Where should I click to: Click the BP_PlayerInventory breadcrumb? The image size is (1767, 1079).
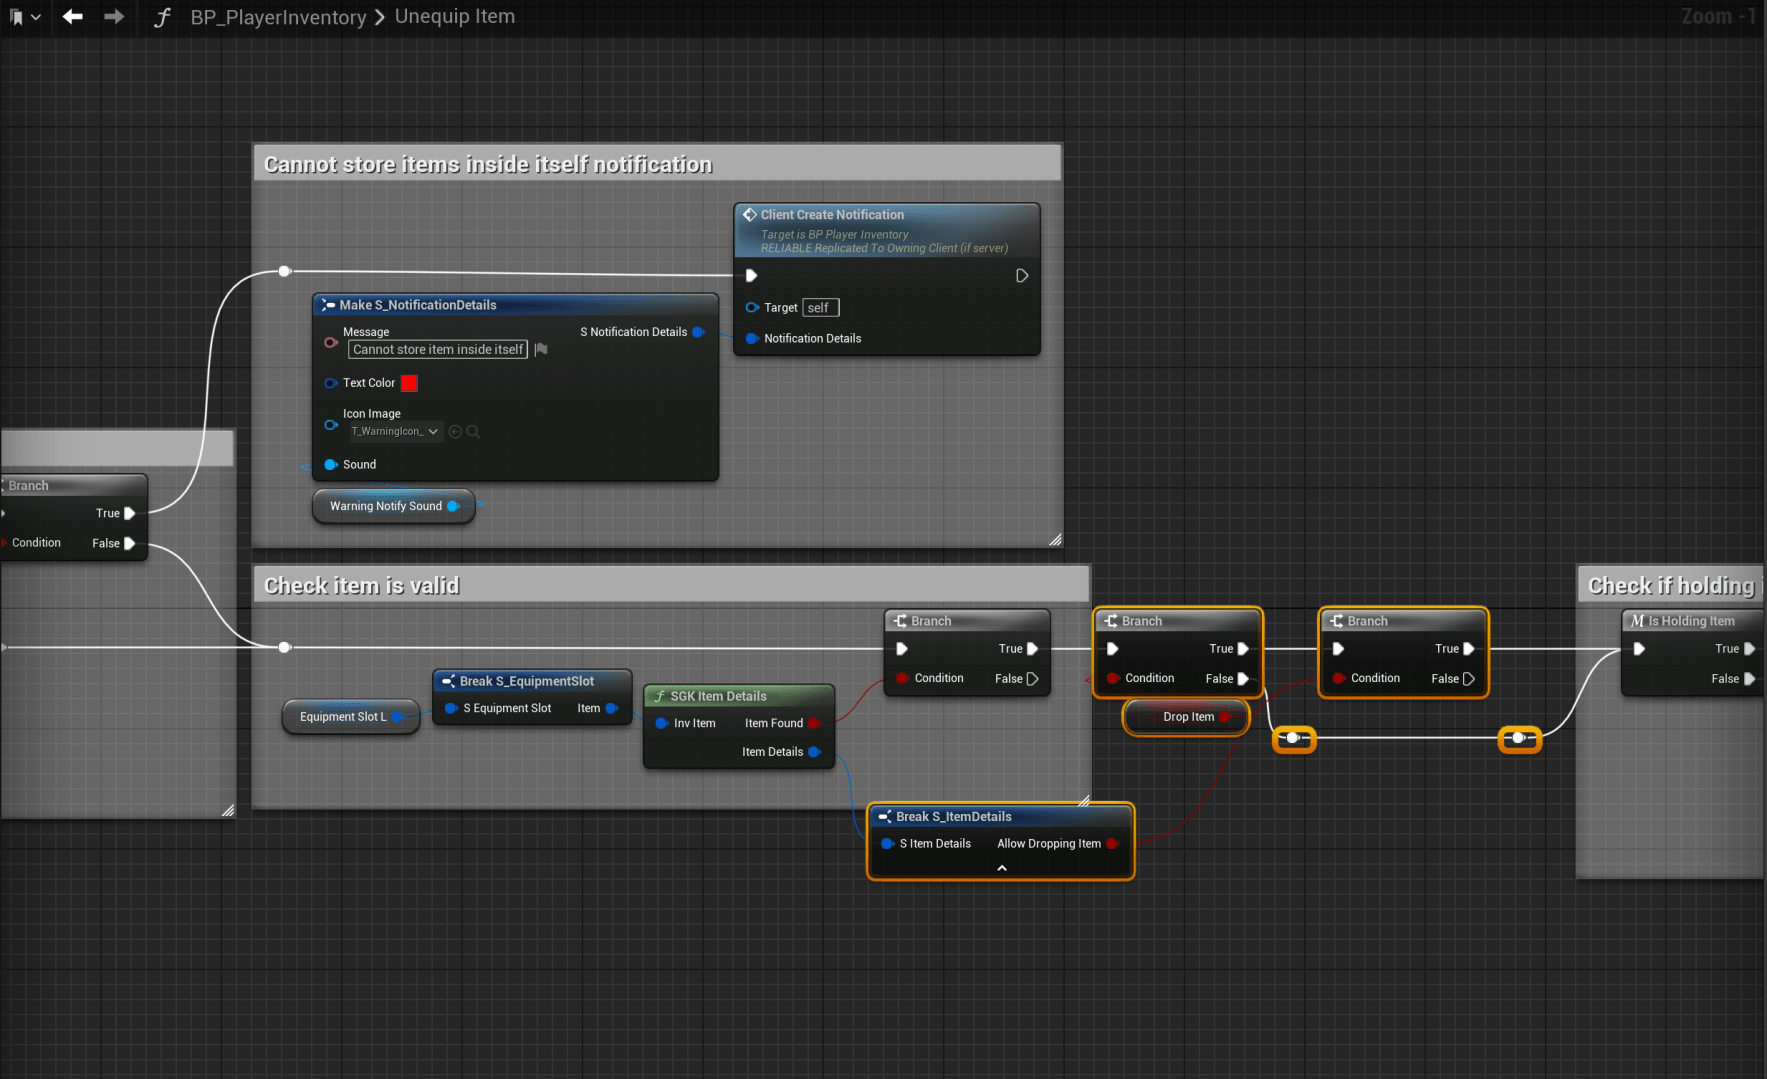pos(278,17)
